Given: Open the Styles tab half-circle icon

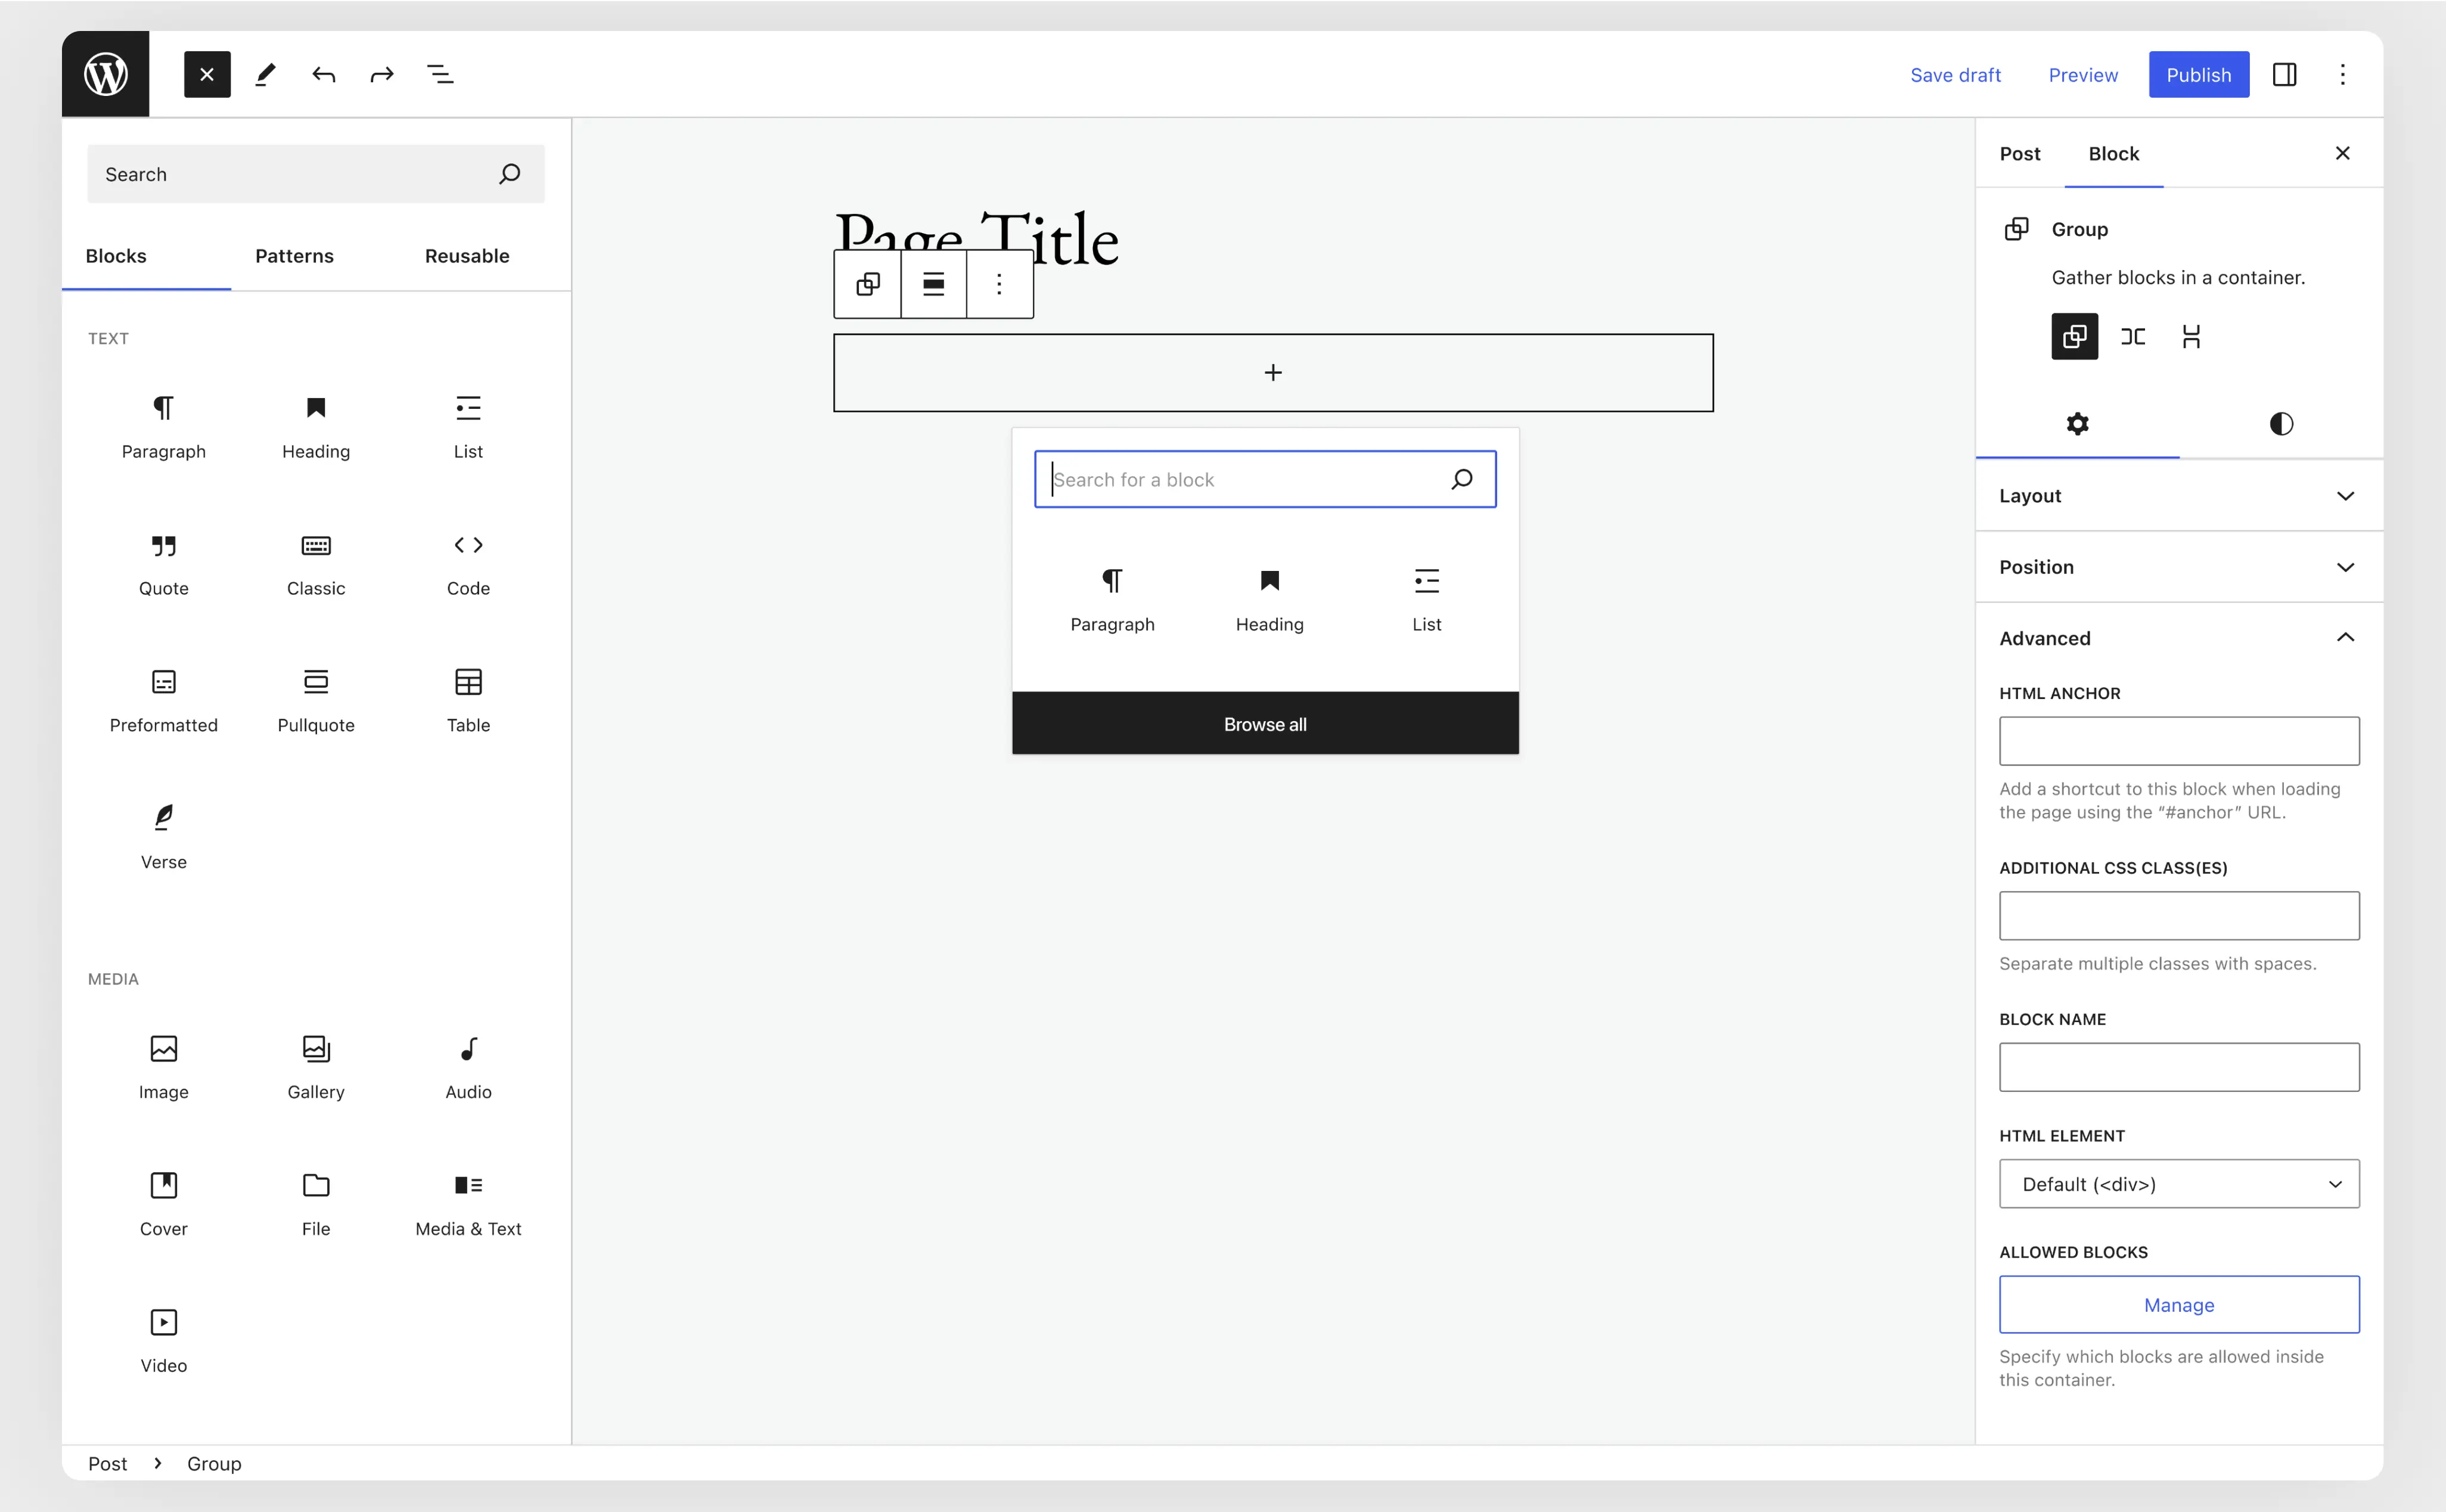Looking at the screenshot, I should click(2281, 424).
